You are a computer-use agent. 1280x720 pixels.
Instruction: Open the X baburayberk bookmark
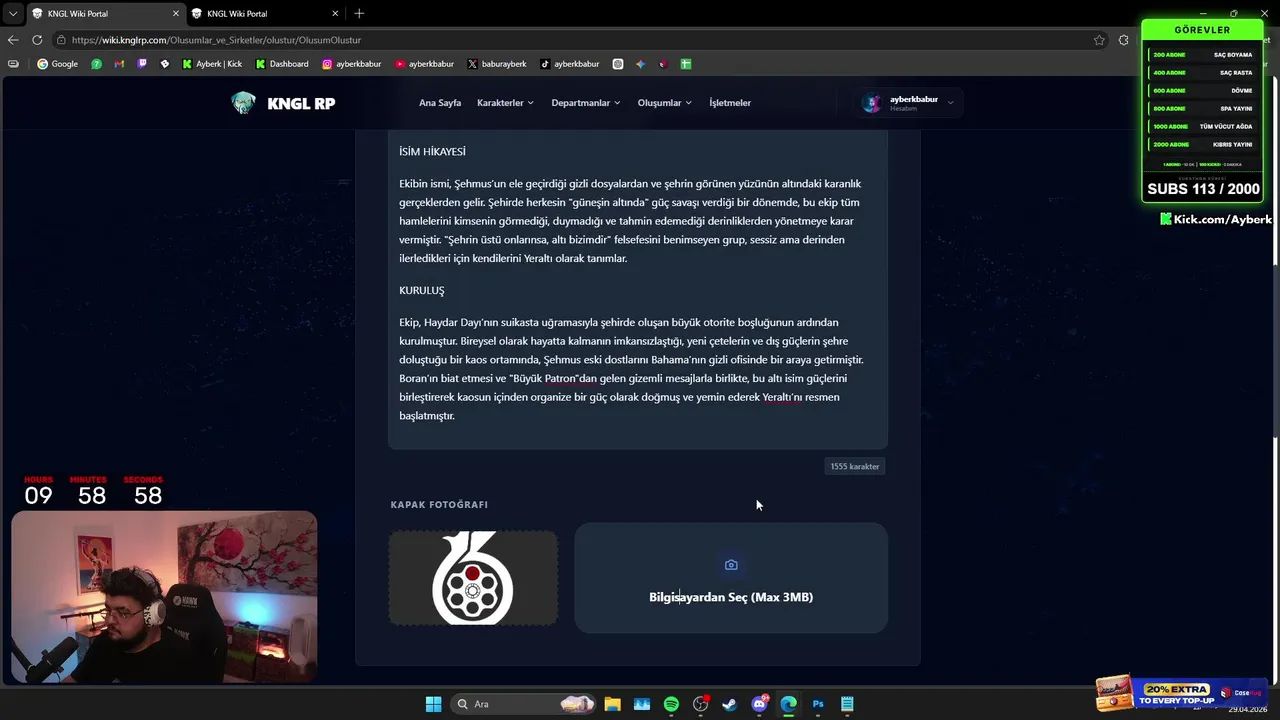click(x=497, y=64)
